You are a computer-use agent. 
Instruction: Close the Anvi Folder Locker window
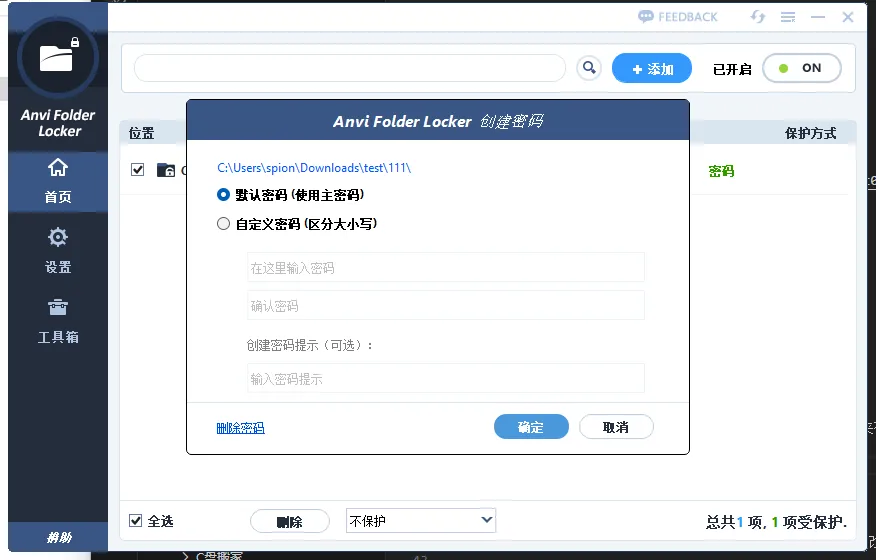tap(848, 17)
